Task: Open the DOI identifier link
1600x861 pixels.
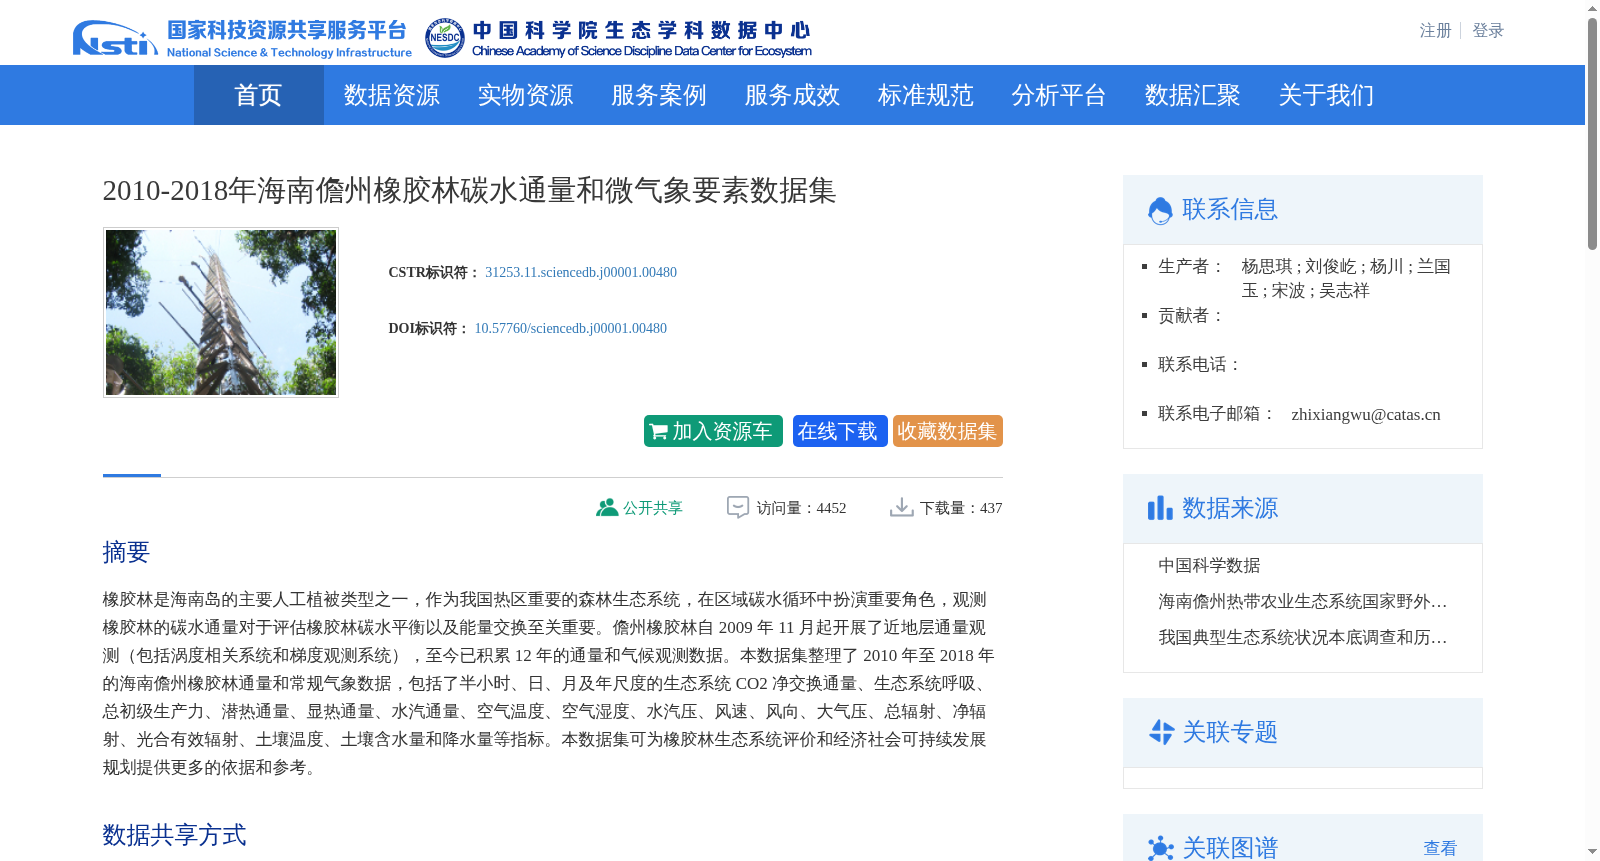Action: click(x=570, y=328)
